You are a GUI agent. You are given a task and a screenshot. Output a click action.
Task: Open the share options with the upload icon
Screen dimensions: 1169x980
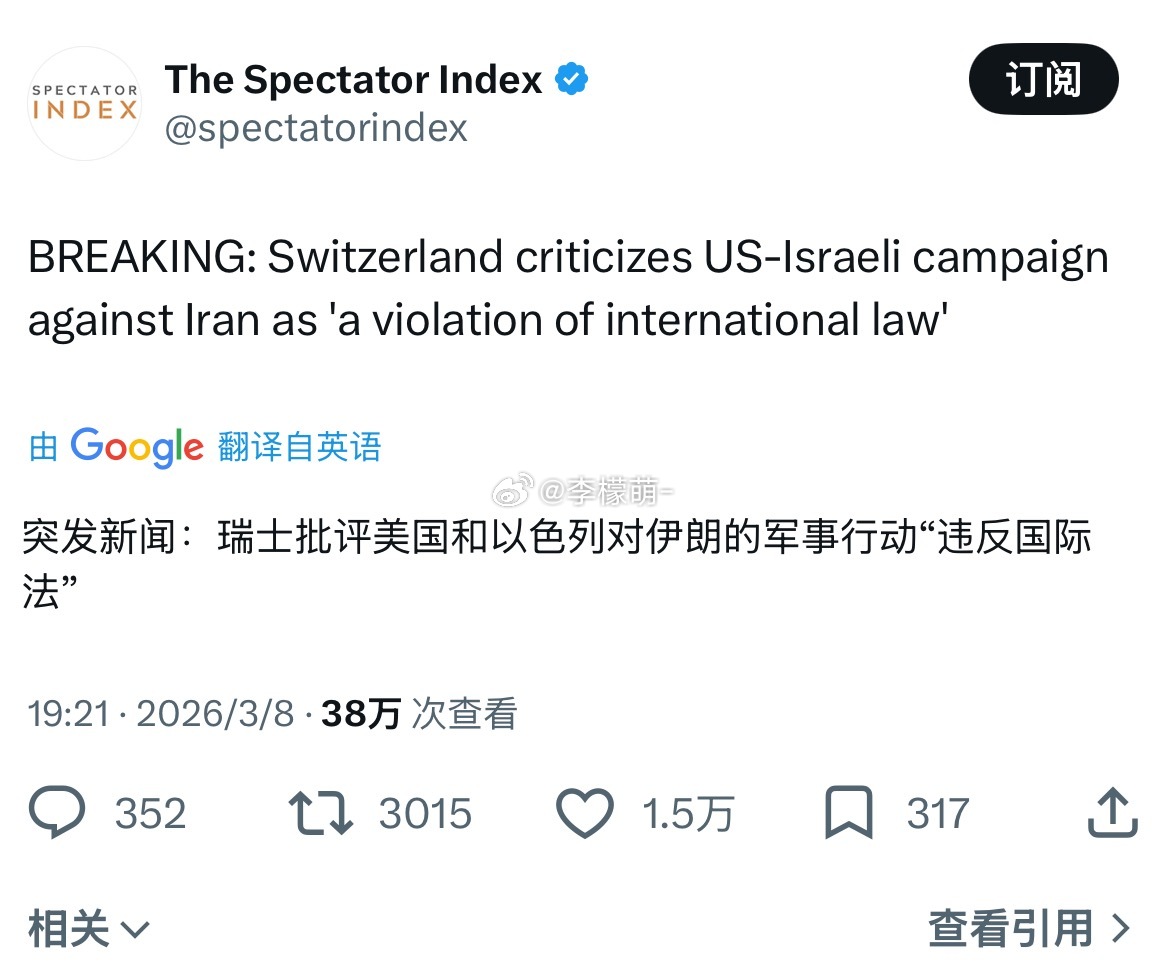pyautogui.click(x=1111, y=812)
